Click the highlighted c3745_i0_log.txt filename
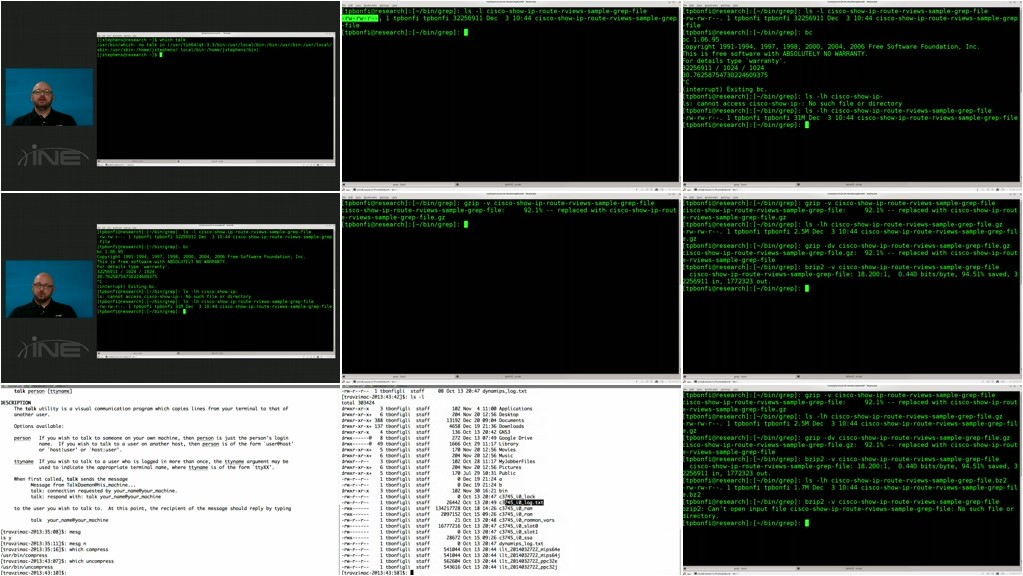The width and height of the screenshot is (1023, 576). click(x=525, y=502)
